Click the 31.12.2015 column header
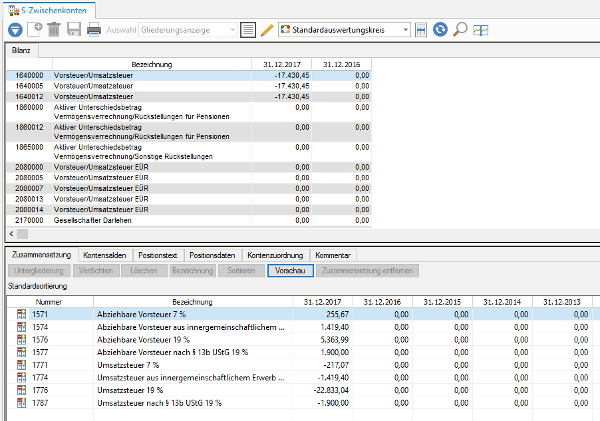This screenshot has height=421, width=600. 442,302
